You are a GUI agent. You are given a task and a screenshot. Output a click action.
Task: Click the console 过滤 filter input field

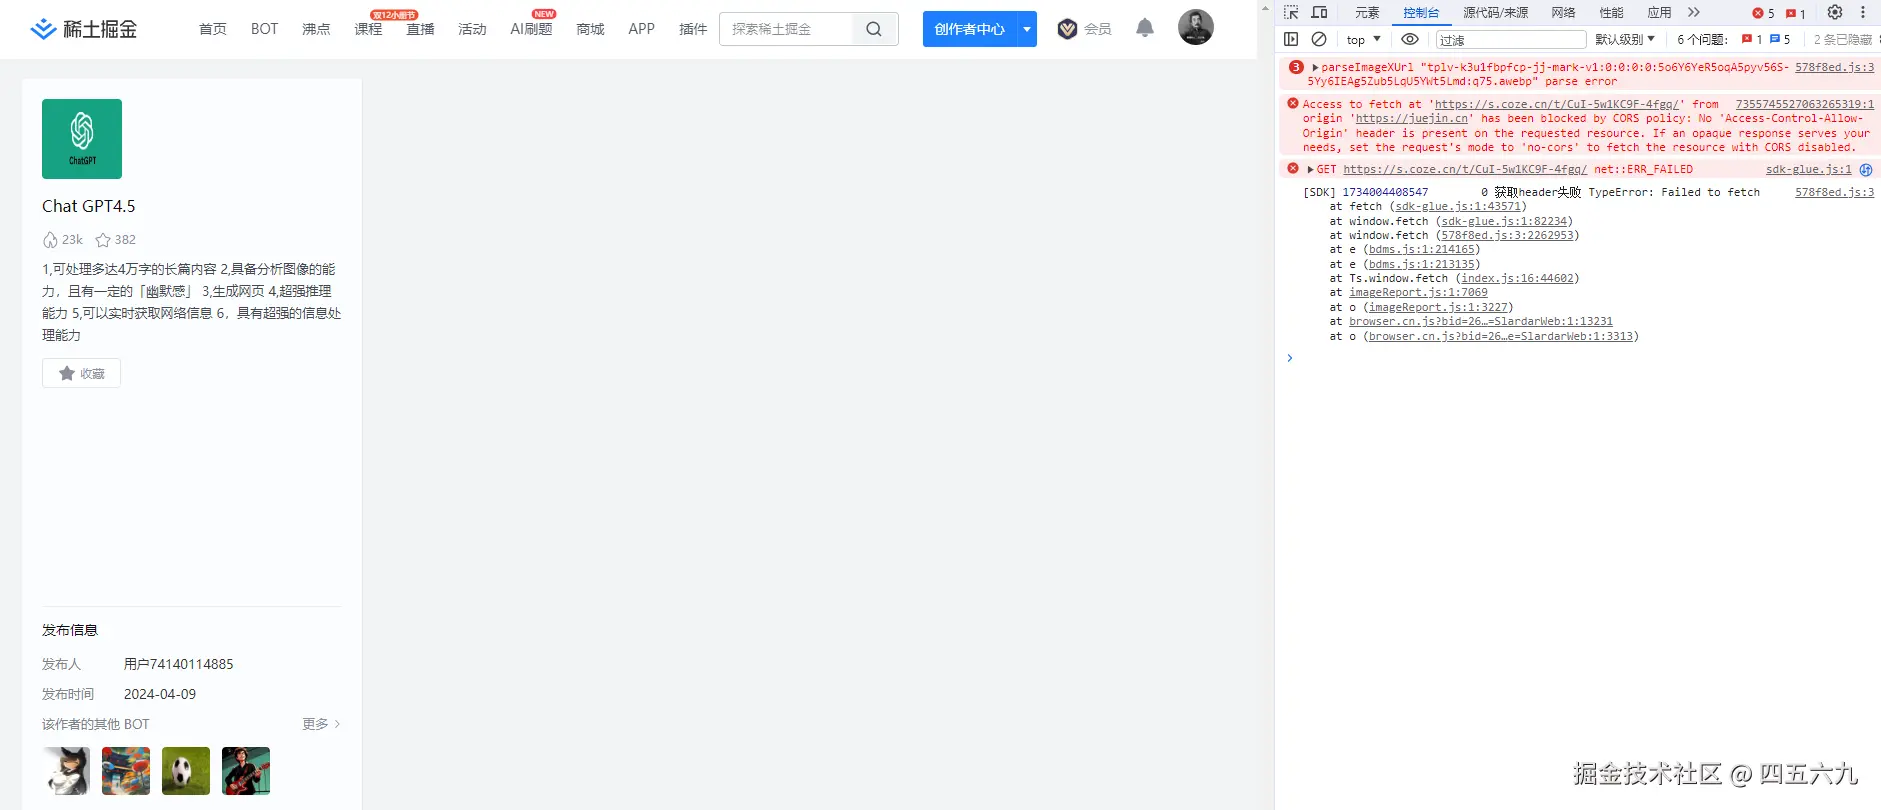coord(1510,40)
